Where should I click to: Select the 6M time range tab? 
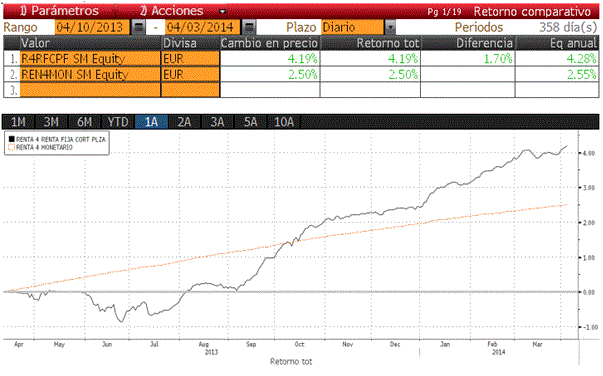coord(85,122)
